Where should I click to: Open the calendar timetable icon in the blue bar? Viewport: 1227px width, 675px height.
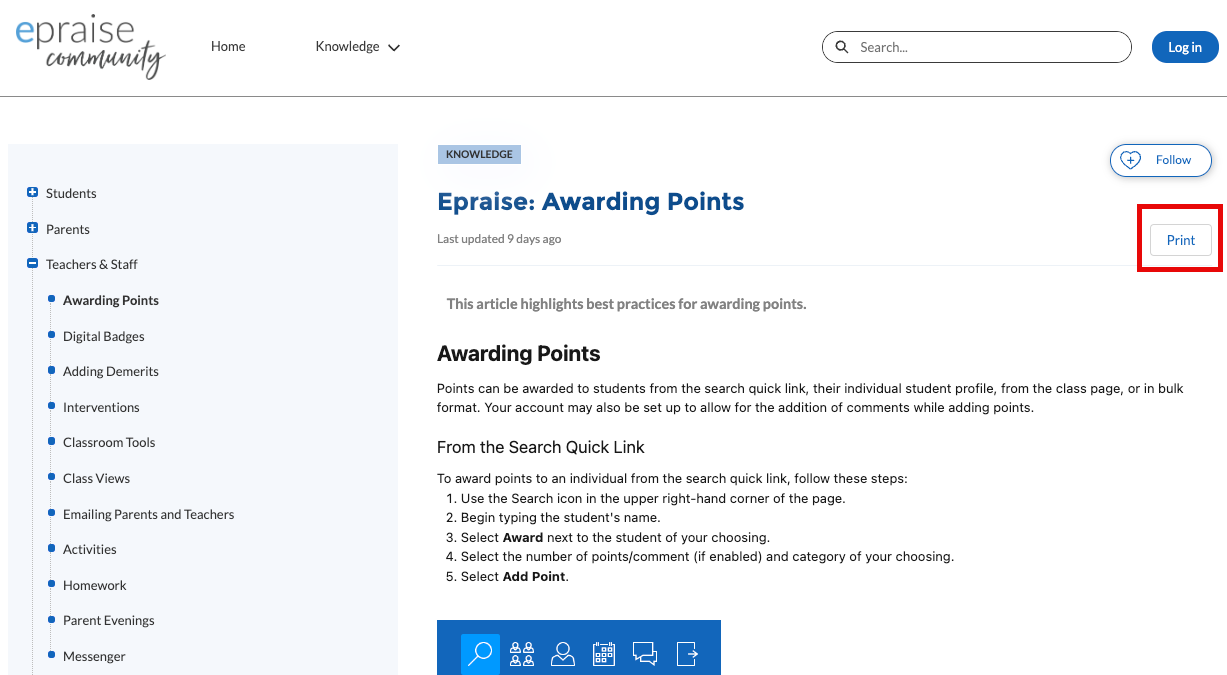(x=603, y=653)
